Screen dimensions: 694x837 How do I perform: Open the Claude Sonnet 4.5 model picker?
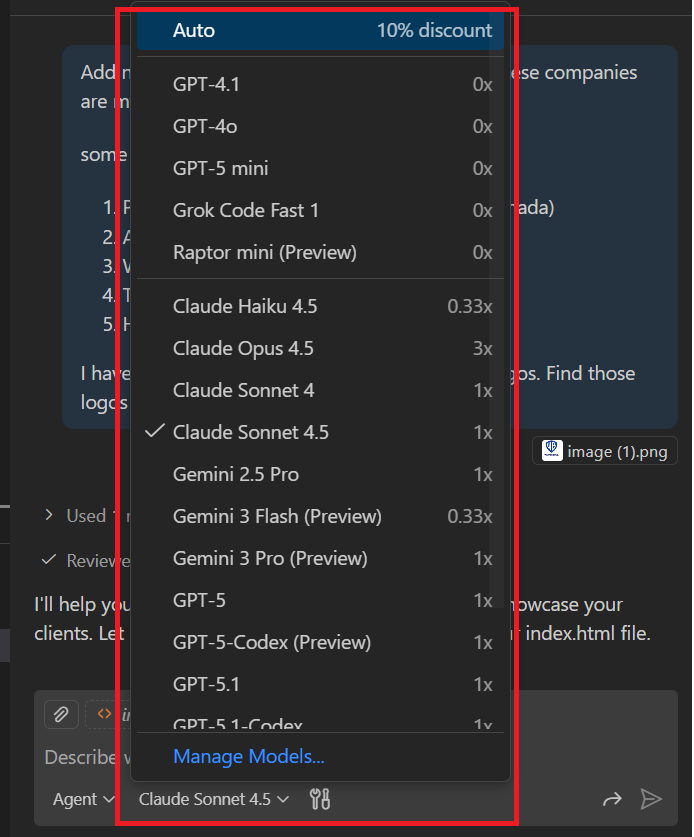(x=214, y=799)
